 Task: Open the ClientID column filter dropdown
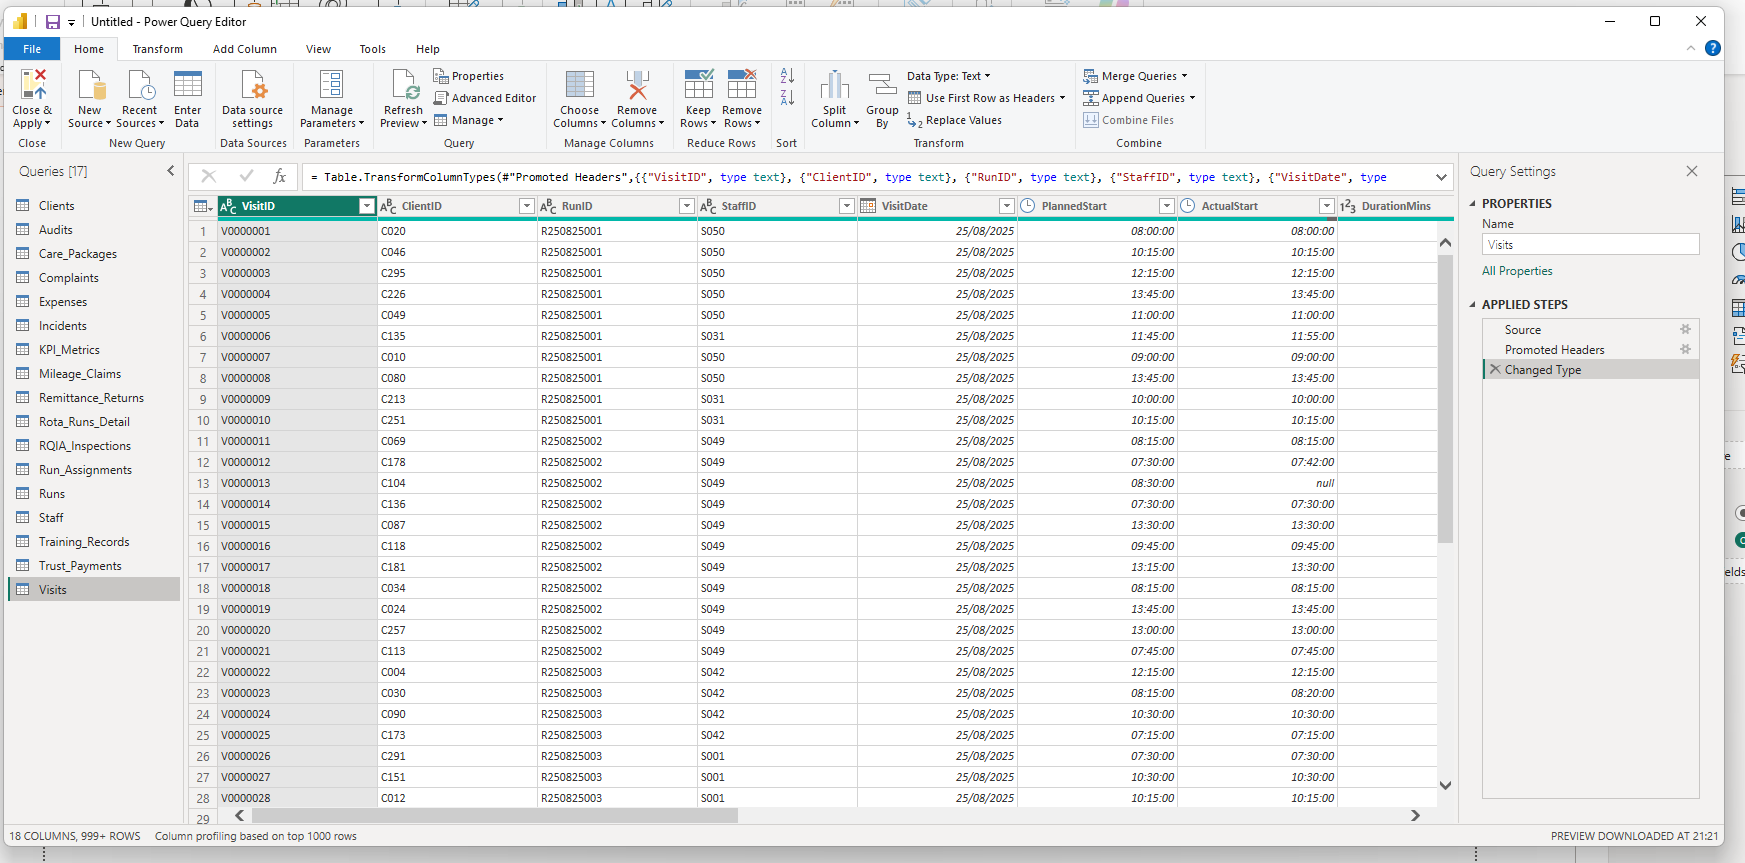point(527,206)
